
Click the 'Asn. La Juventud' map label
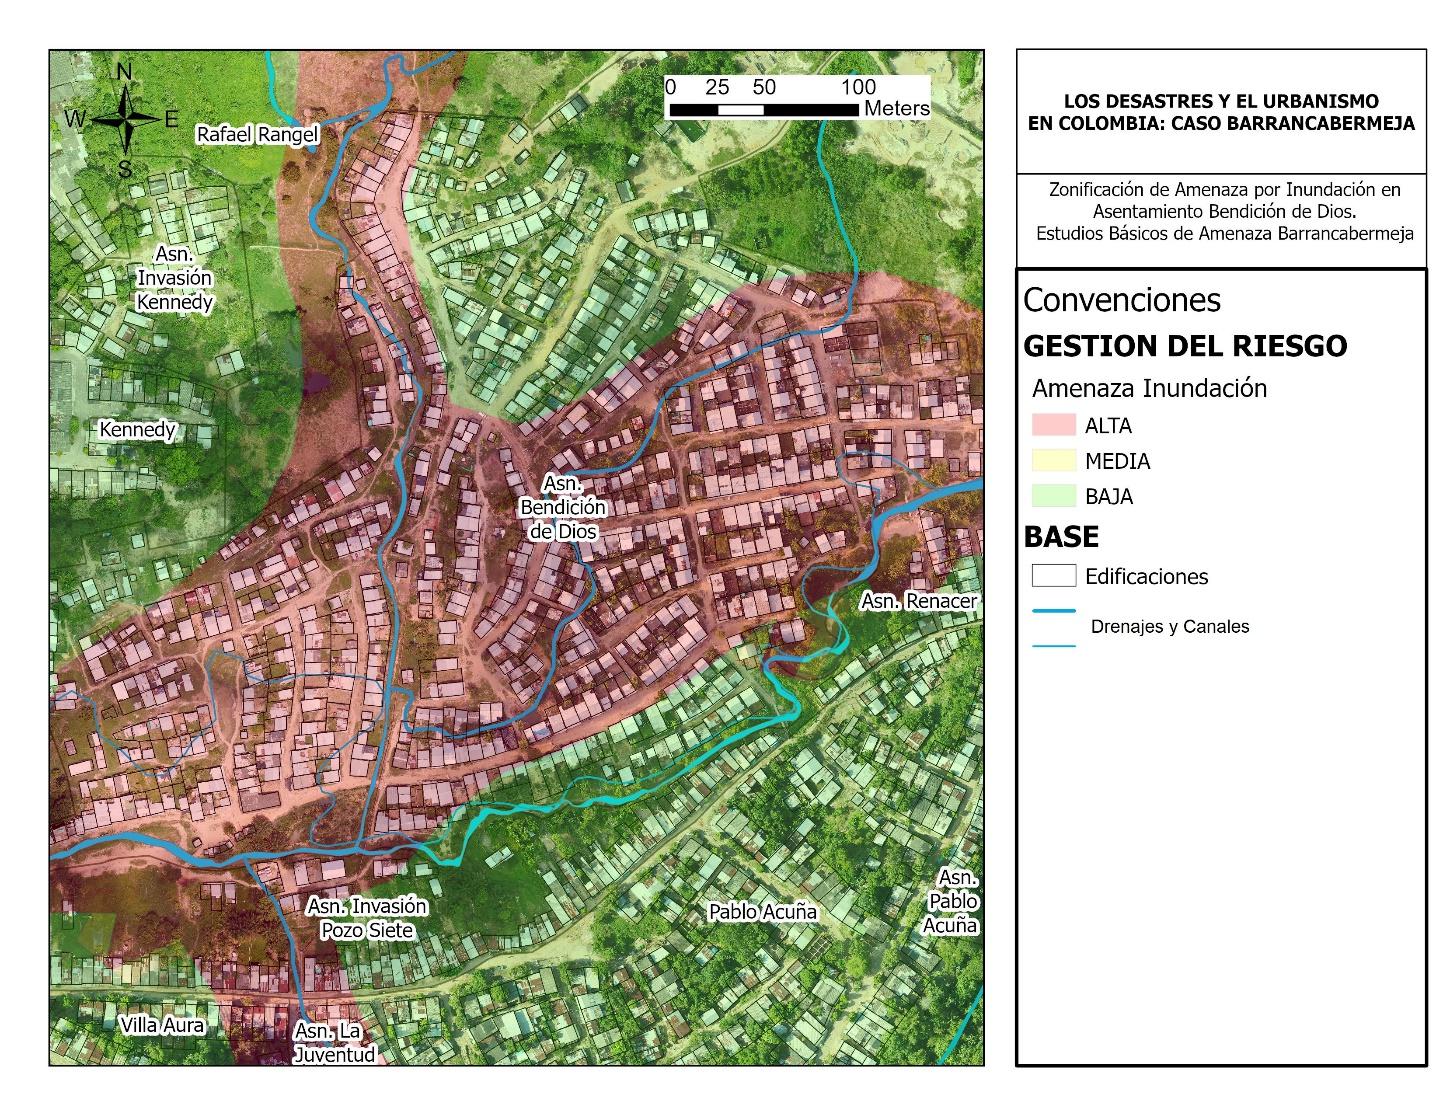pos(334,1043)
